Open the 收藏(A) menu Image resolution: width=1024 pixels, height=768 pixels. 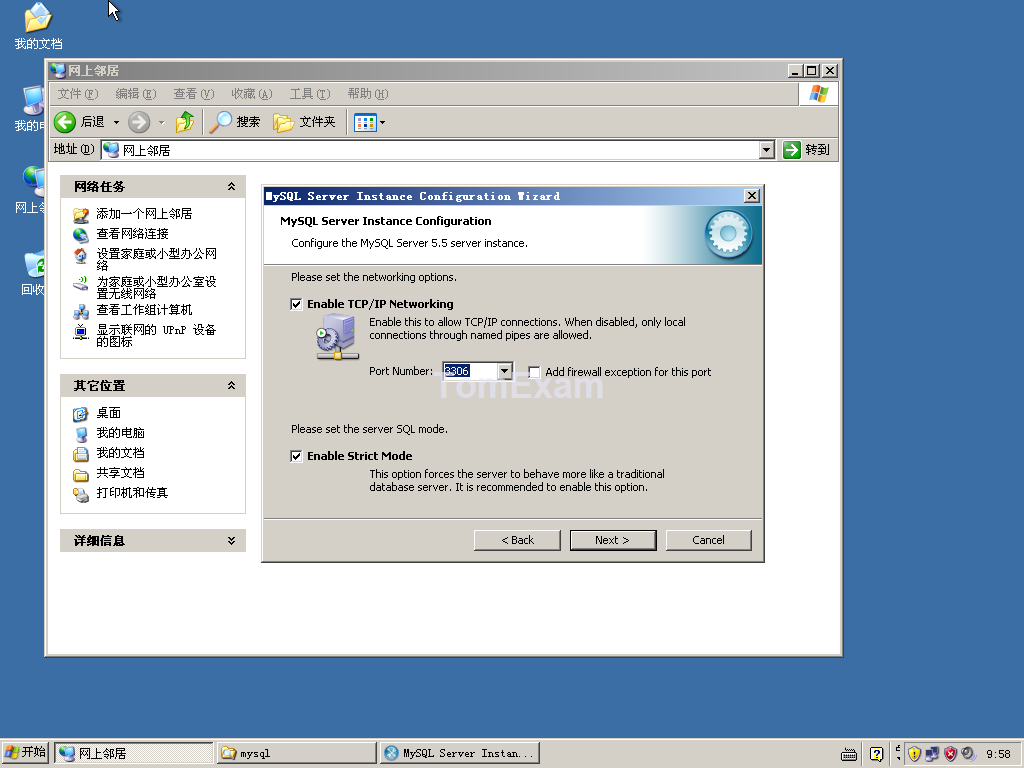click(251, 94)
